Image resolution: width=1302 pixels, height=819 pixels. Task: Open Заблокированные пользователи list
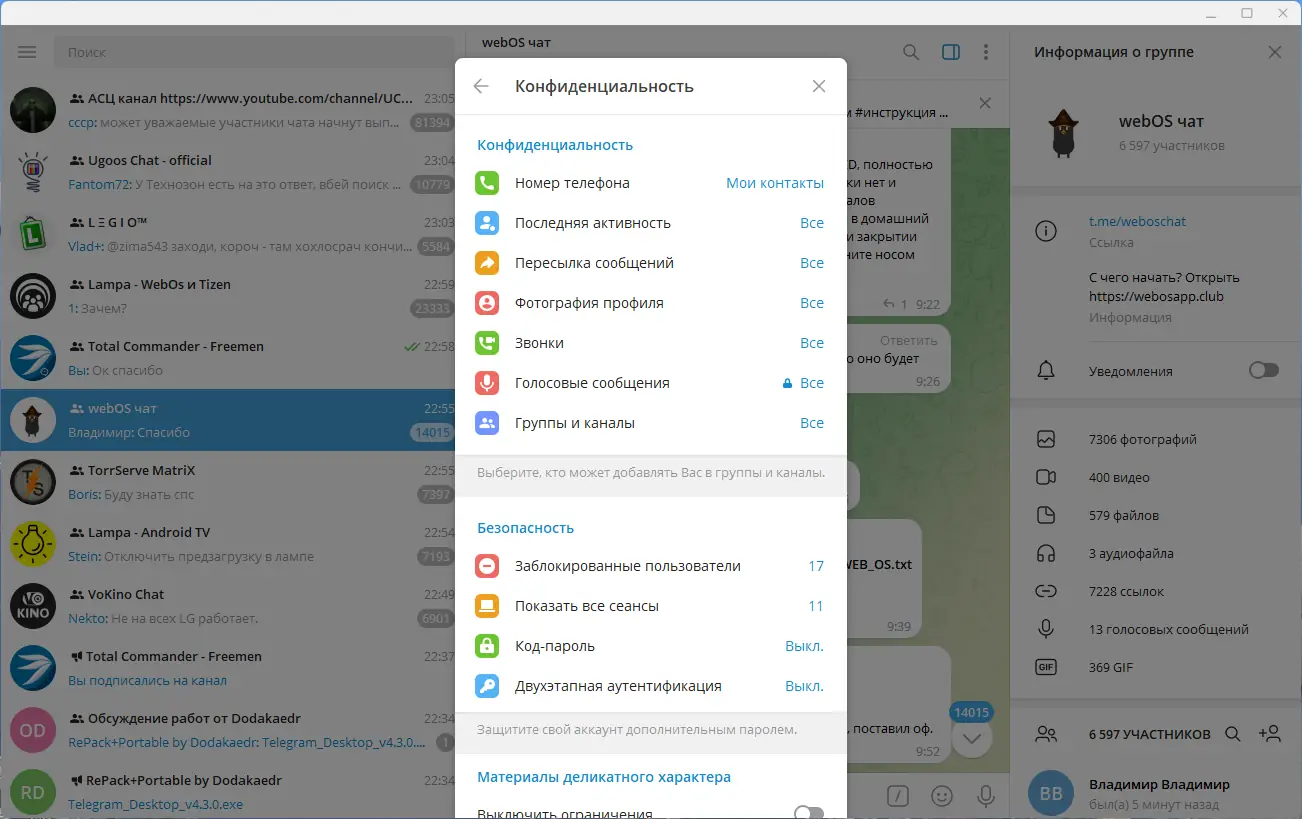pos(650,566)
